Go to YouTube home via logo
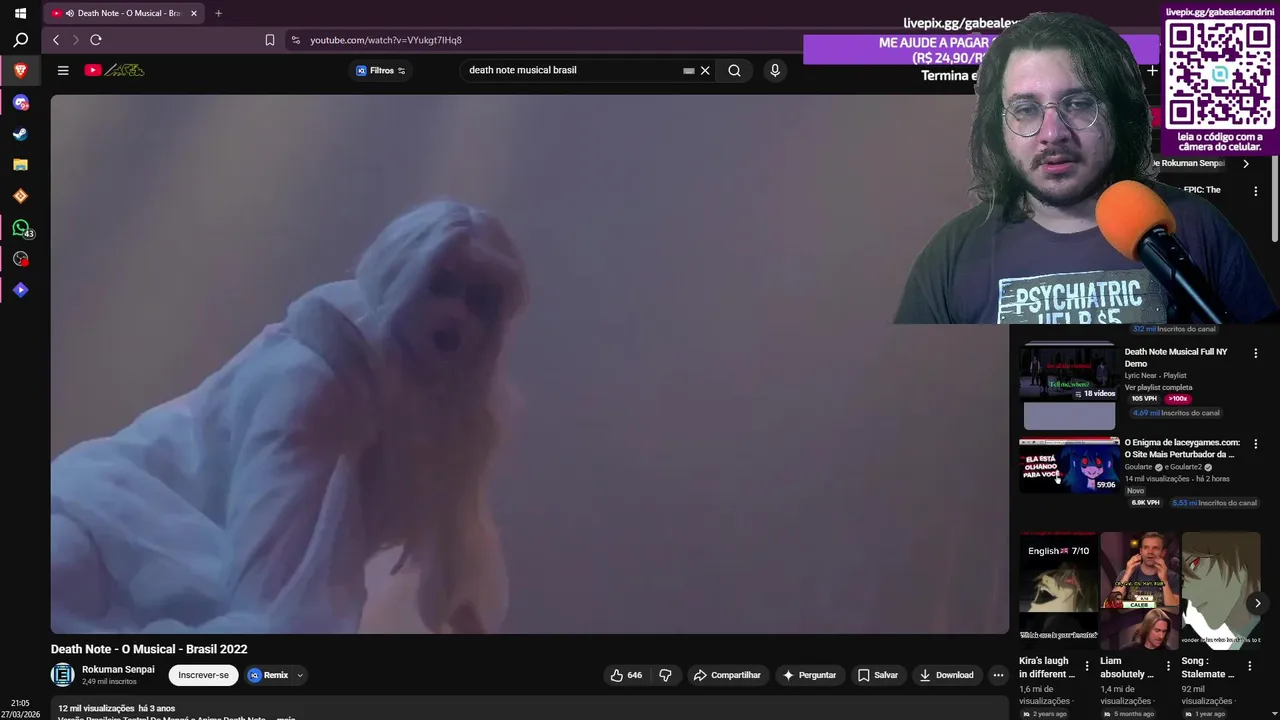 tap(114, 70)
